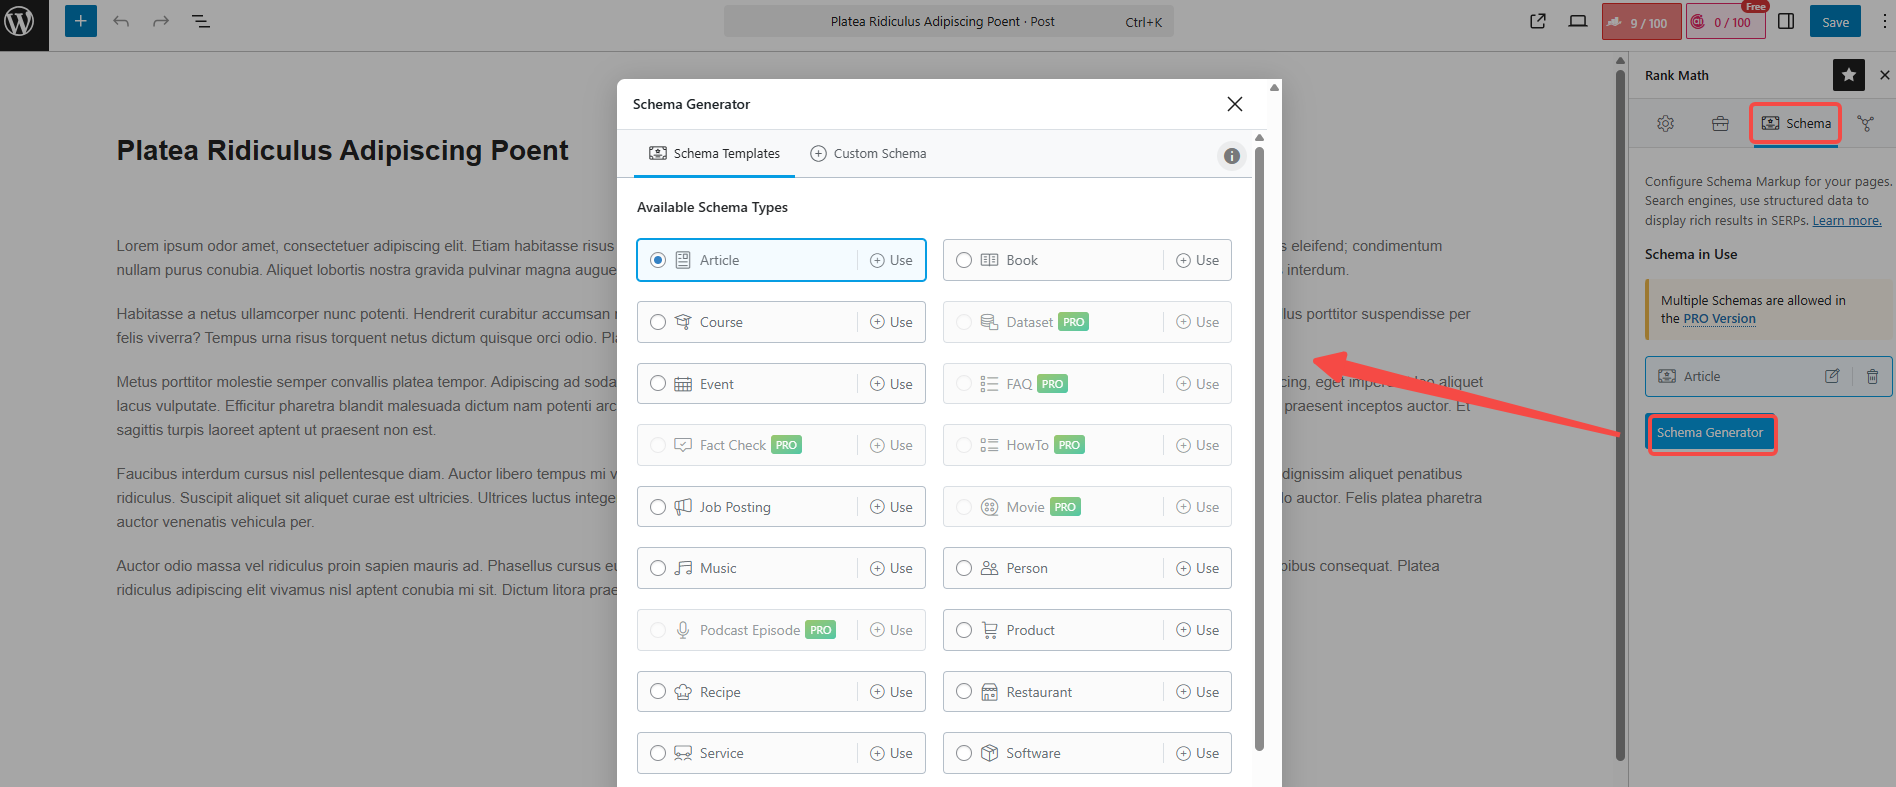The image size is (1896, 787).
Task: Open the Schema tab in Rank Math
Action: click(1796, 124)
